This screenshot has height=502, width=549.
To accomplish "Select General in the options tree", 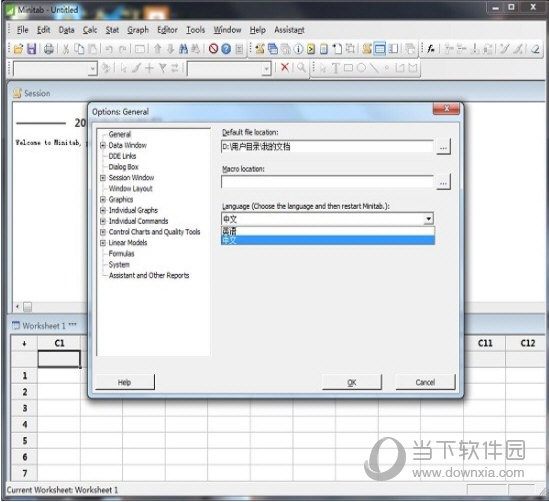I will click(x=120, y=134).
